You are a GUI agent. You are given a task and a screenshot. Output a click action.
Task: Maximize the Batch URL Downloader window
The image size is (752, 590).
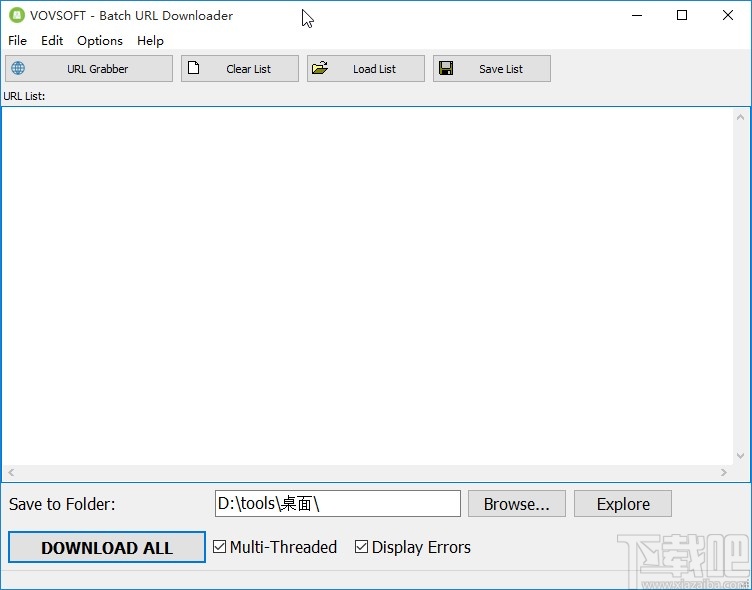pos(682,15)
